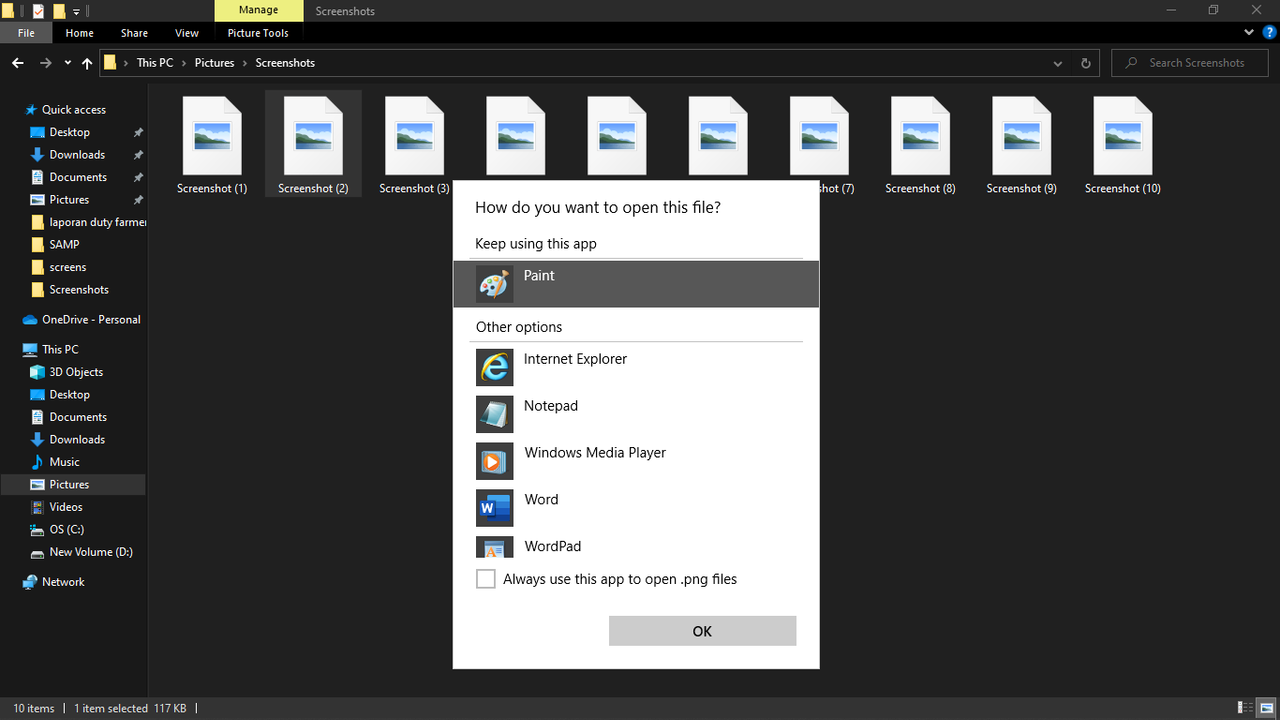Click the Properties icon in the Quick Access Toolbar
Viewport: 1280px width, 720px height.
pyautogui.click(x=38, y=11)
